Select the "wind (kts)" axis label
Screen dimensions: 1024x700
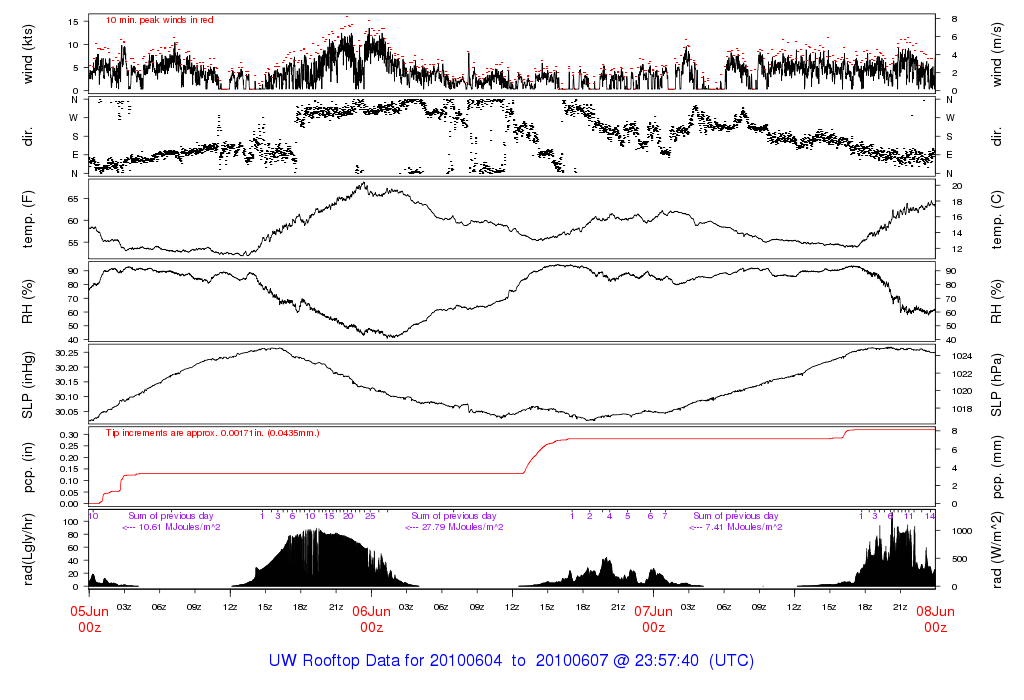coord(27,54)
